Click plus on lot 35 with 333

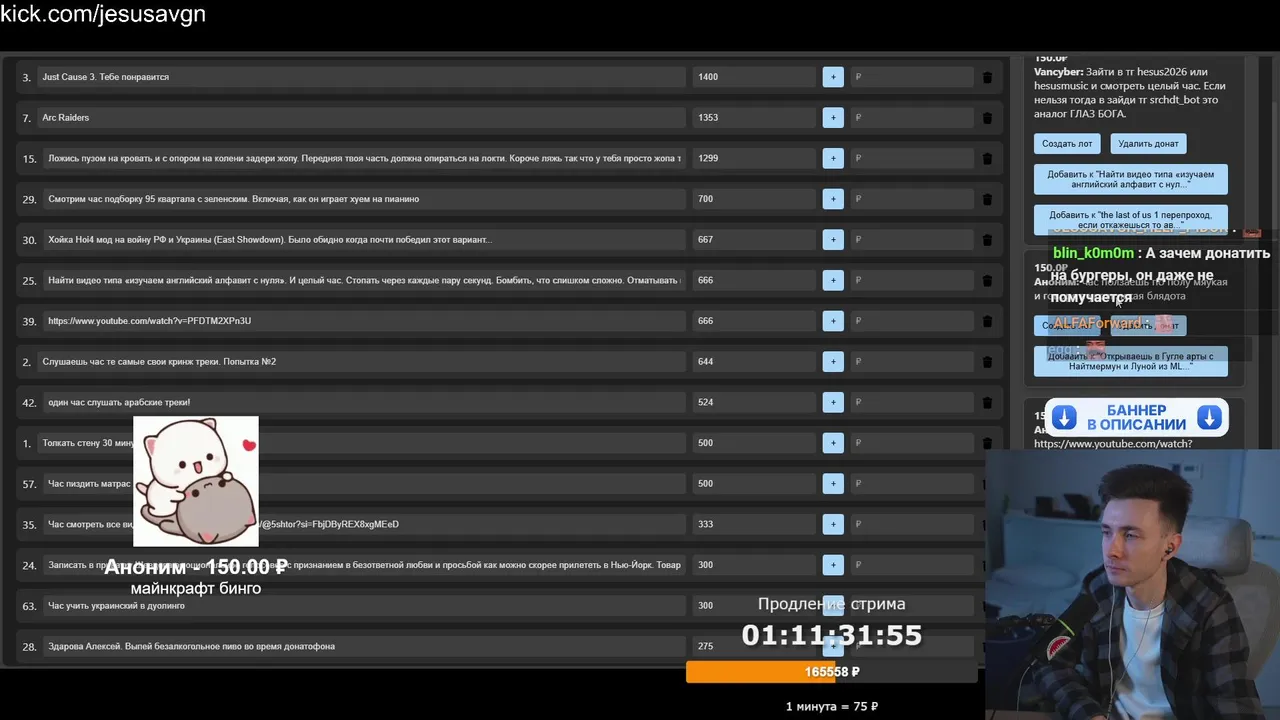coord(833,524)
